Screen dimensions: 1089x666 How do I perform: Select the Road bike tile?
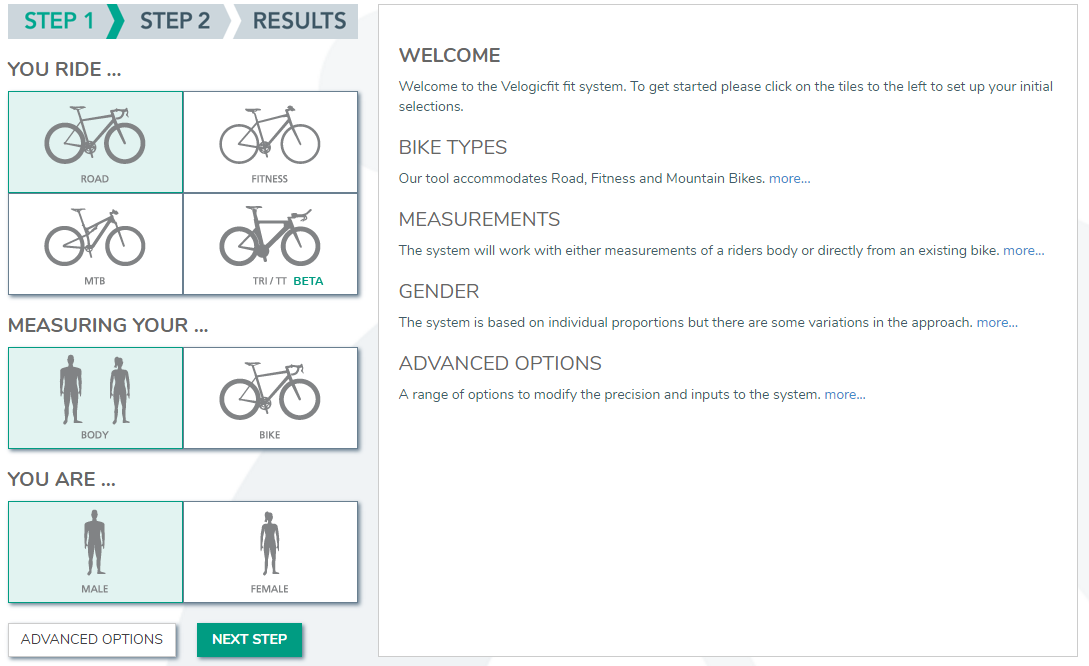(x=95, y=142)
